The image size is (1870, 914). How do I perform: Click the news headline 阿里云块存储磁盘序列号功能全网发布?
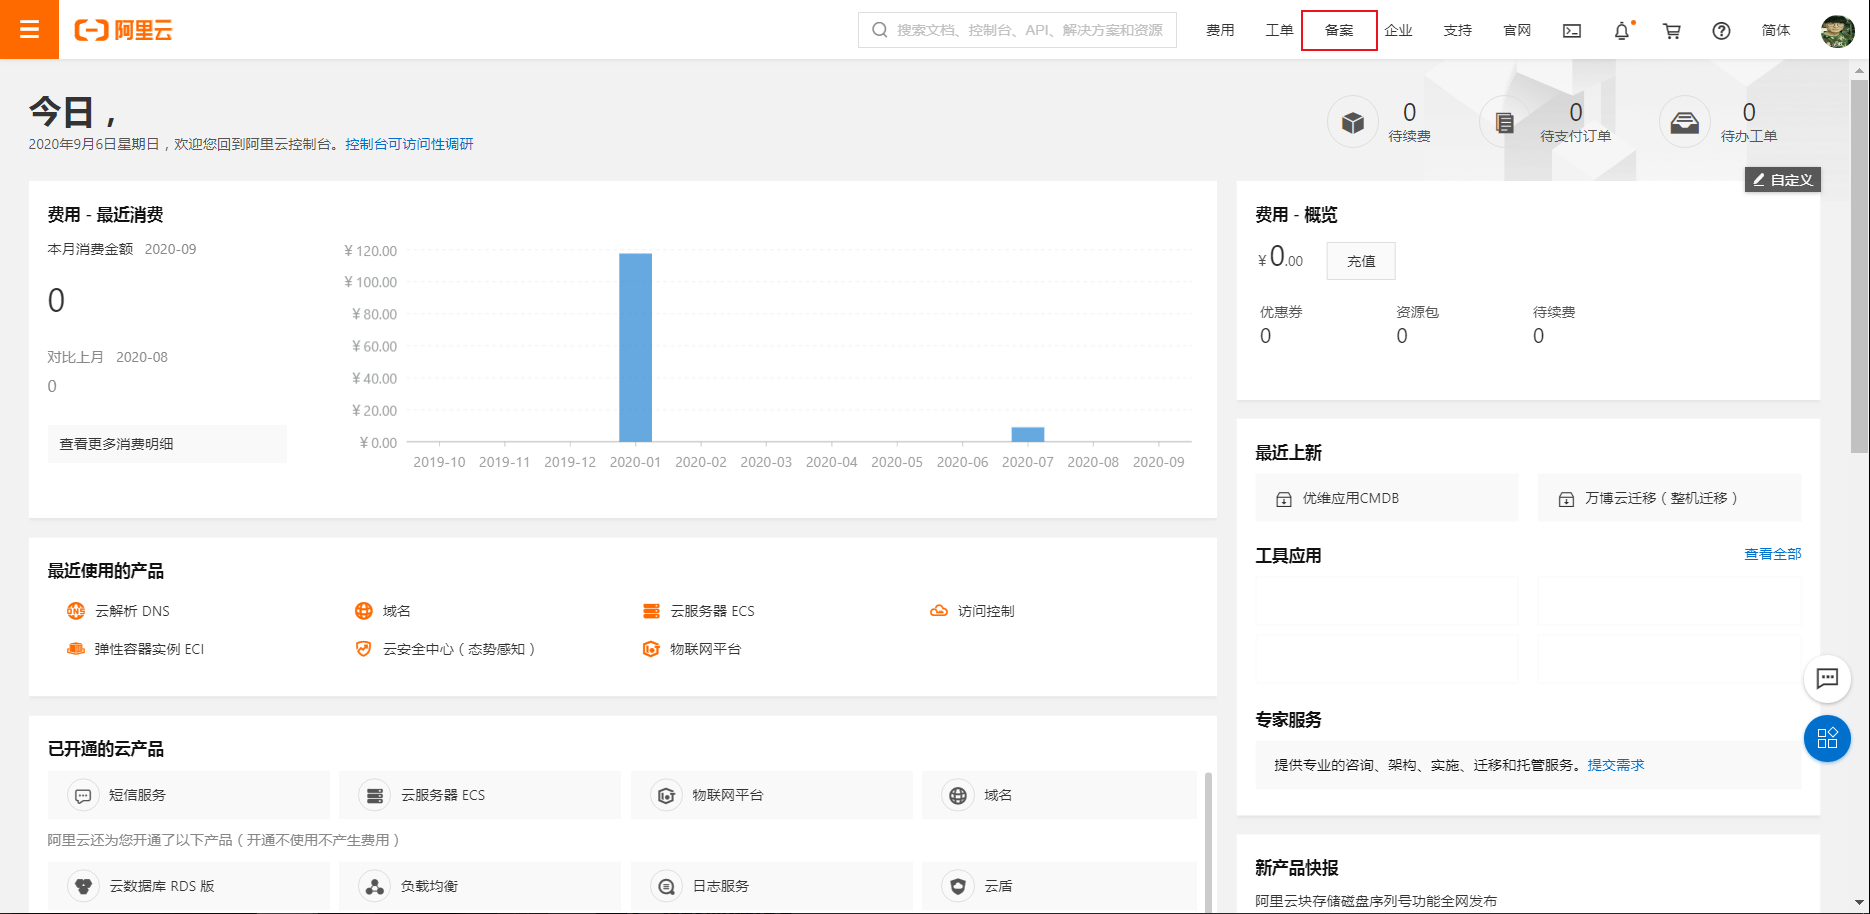[1376, 901]
